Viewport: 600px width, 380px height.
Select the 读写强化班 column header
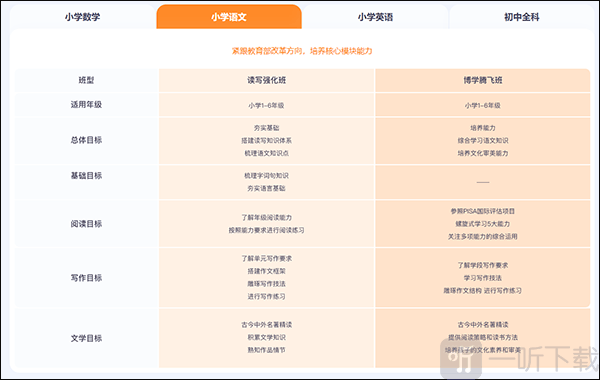click(x=266, y=80)
